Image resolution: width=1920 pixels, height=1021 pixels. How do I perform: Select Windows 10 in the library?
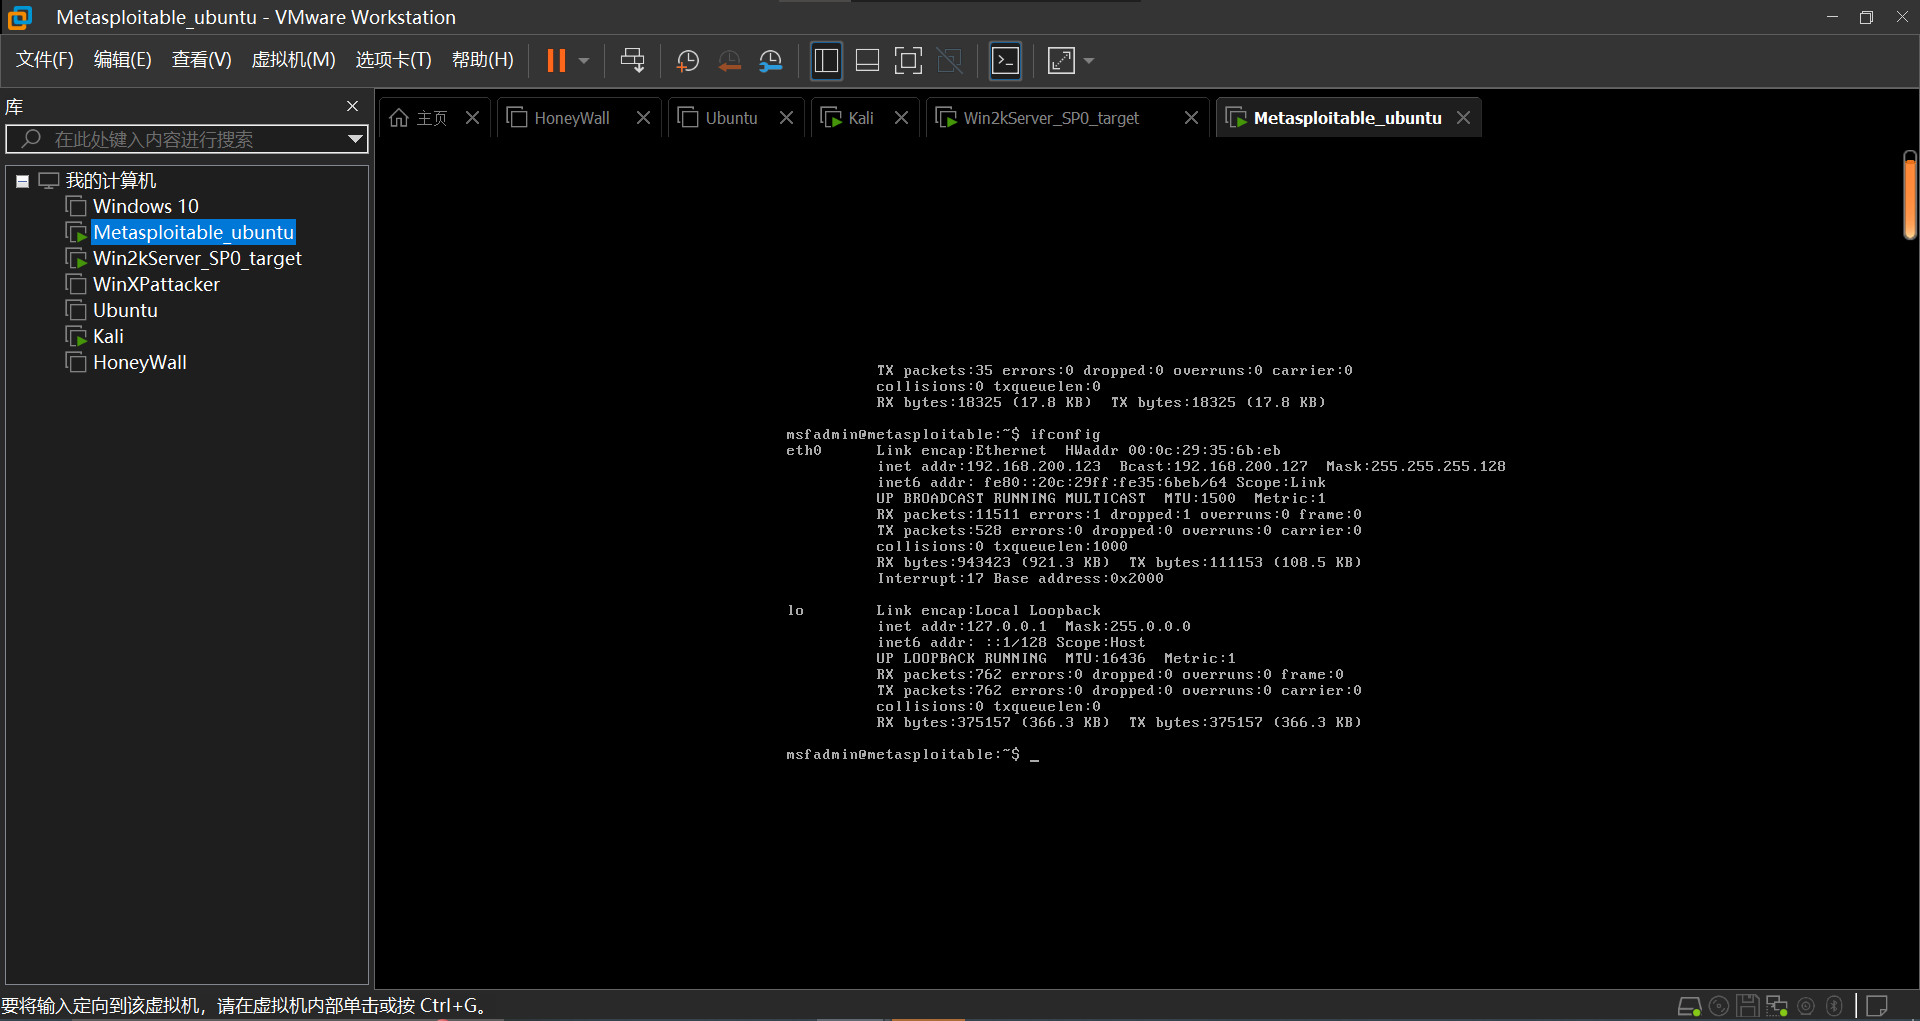click(x=146, y=207)
